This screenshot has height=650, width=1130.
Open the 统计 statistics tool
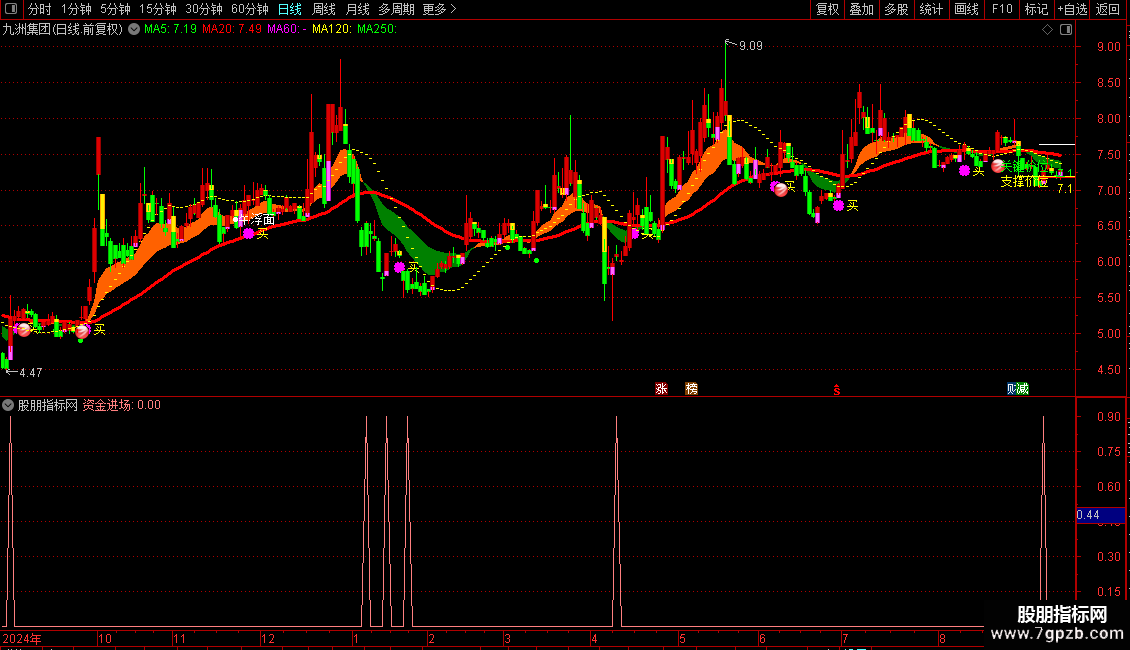point(931,9)
